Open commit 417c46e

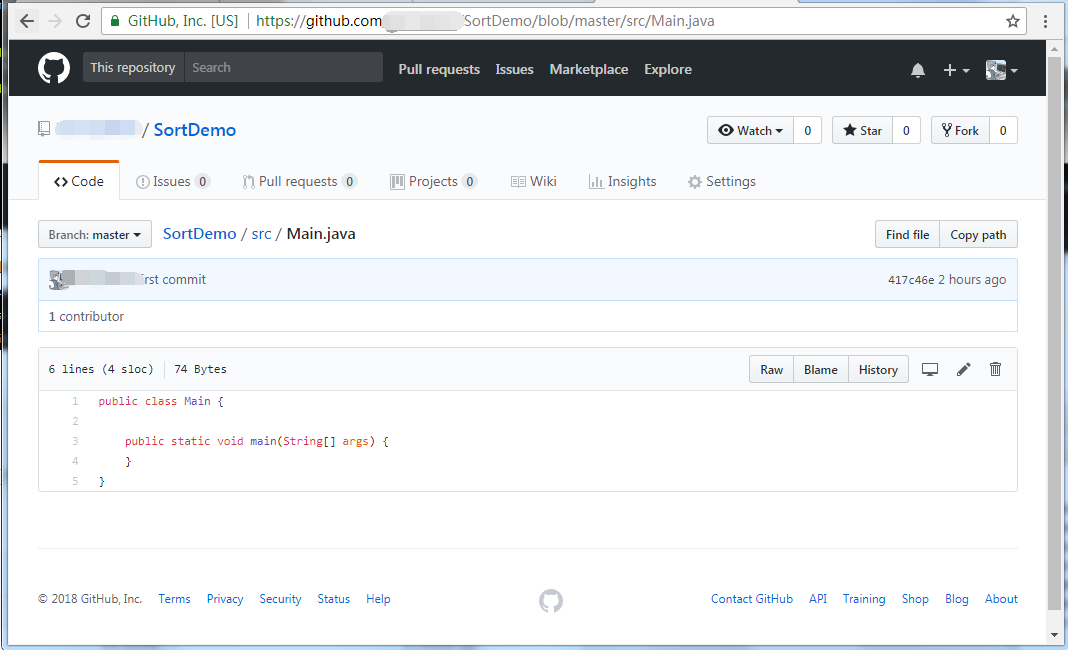coord(911,280)
